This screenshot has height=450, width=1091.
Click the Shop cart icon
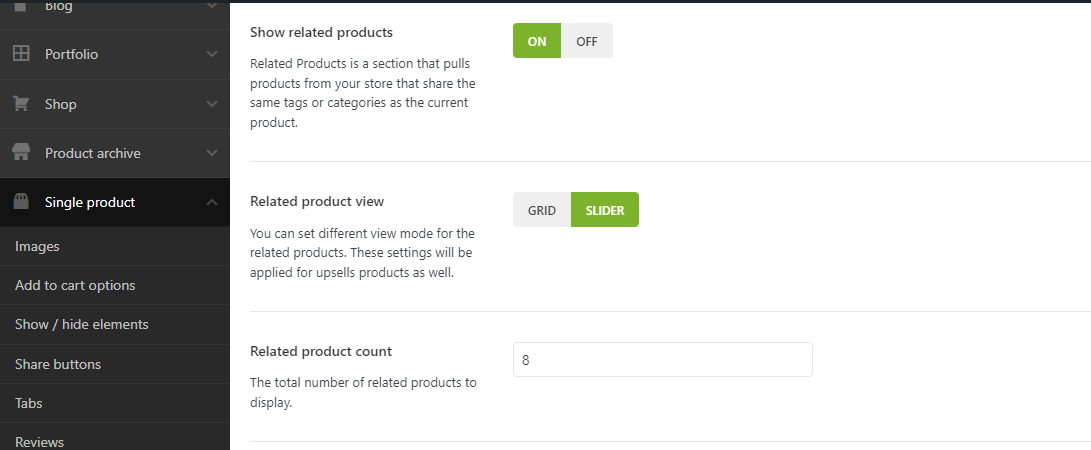tap(21, 104)
